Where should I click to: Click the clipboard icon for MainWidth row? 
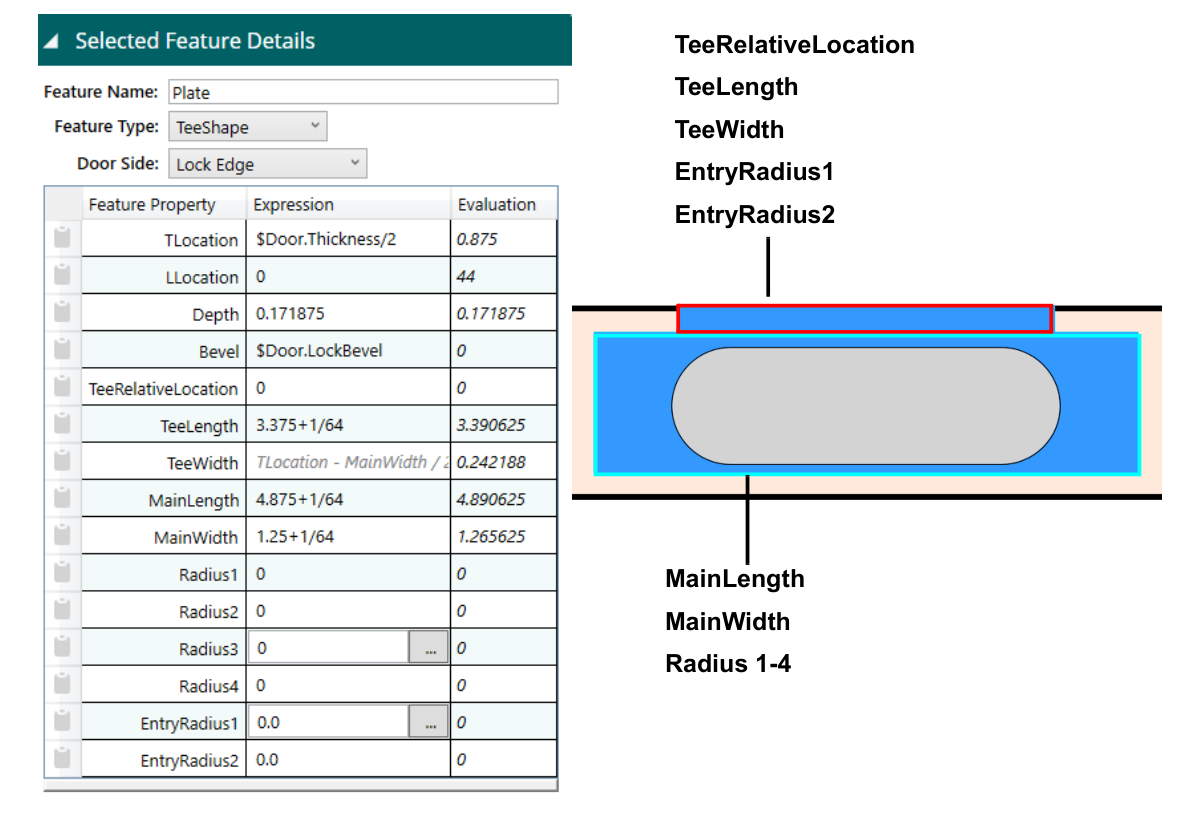click(x=62, y=536)
